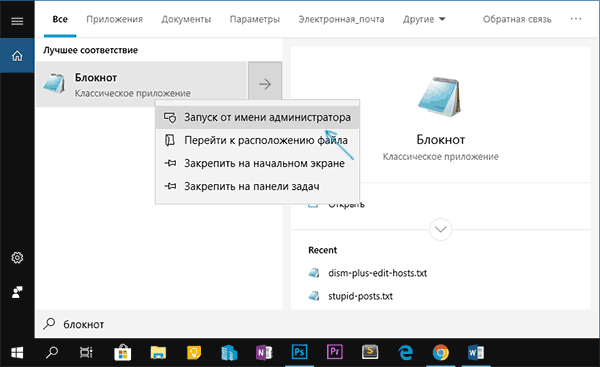Screen dimensions: 600x367
Task: Launch Premiere Pro from taskbar
Action: (334, 352)
